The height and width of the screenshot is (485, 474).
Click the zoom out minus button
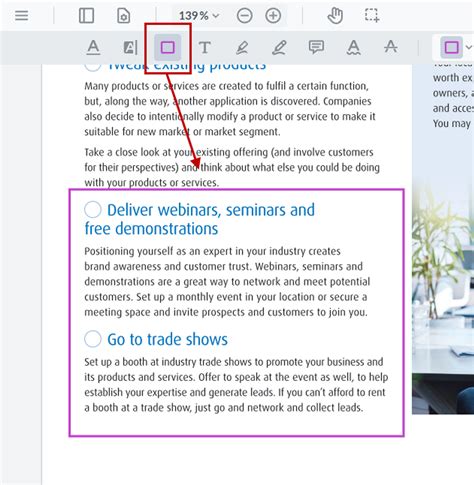click(x=244, y=15)
